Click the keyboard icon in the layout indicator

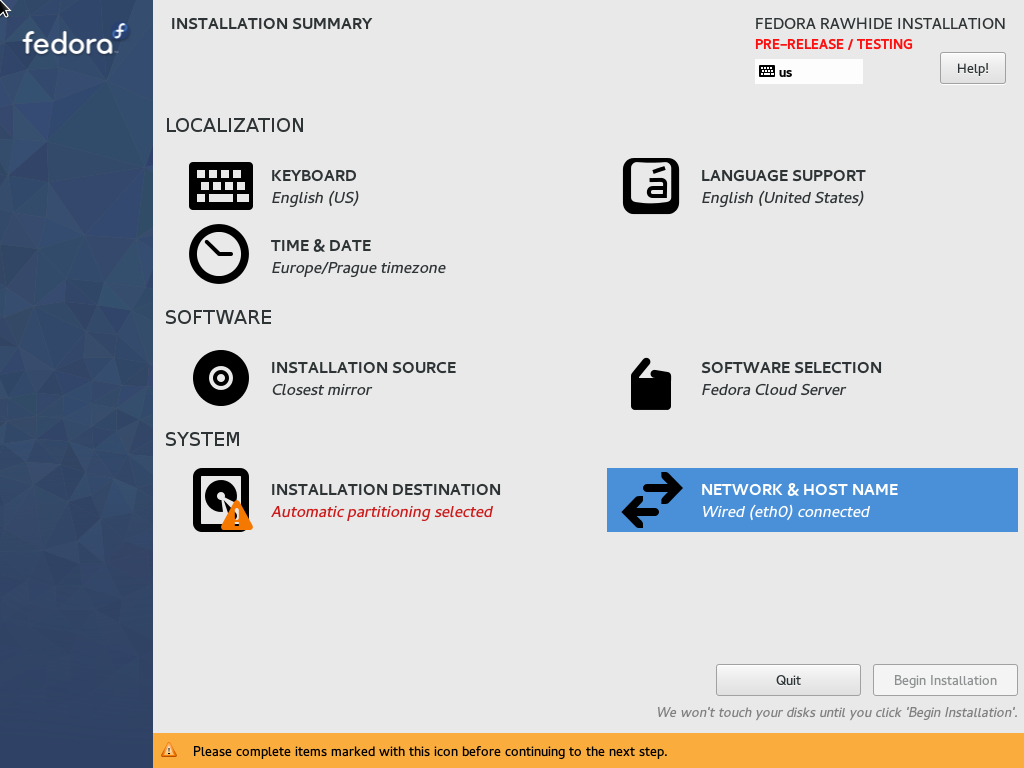(767, 72)
